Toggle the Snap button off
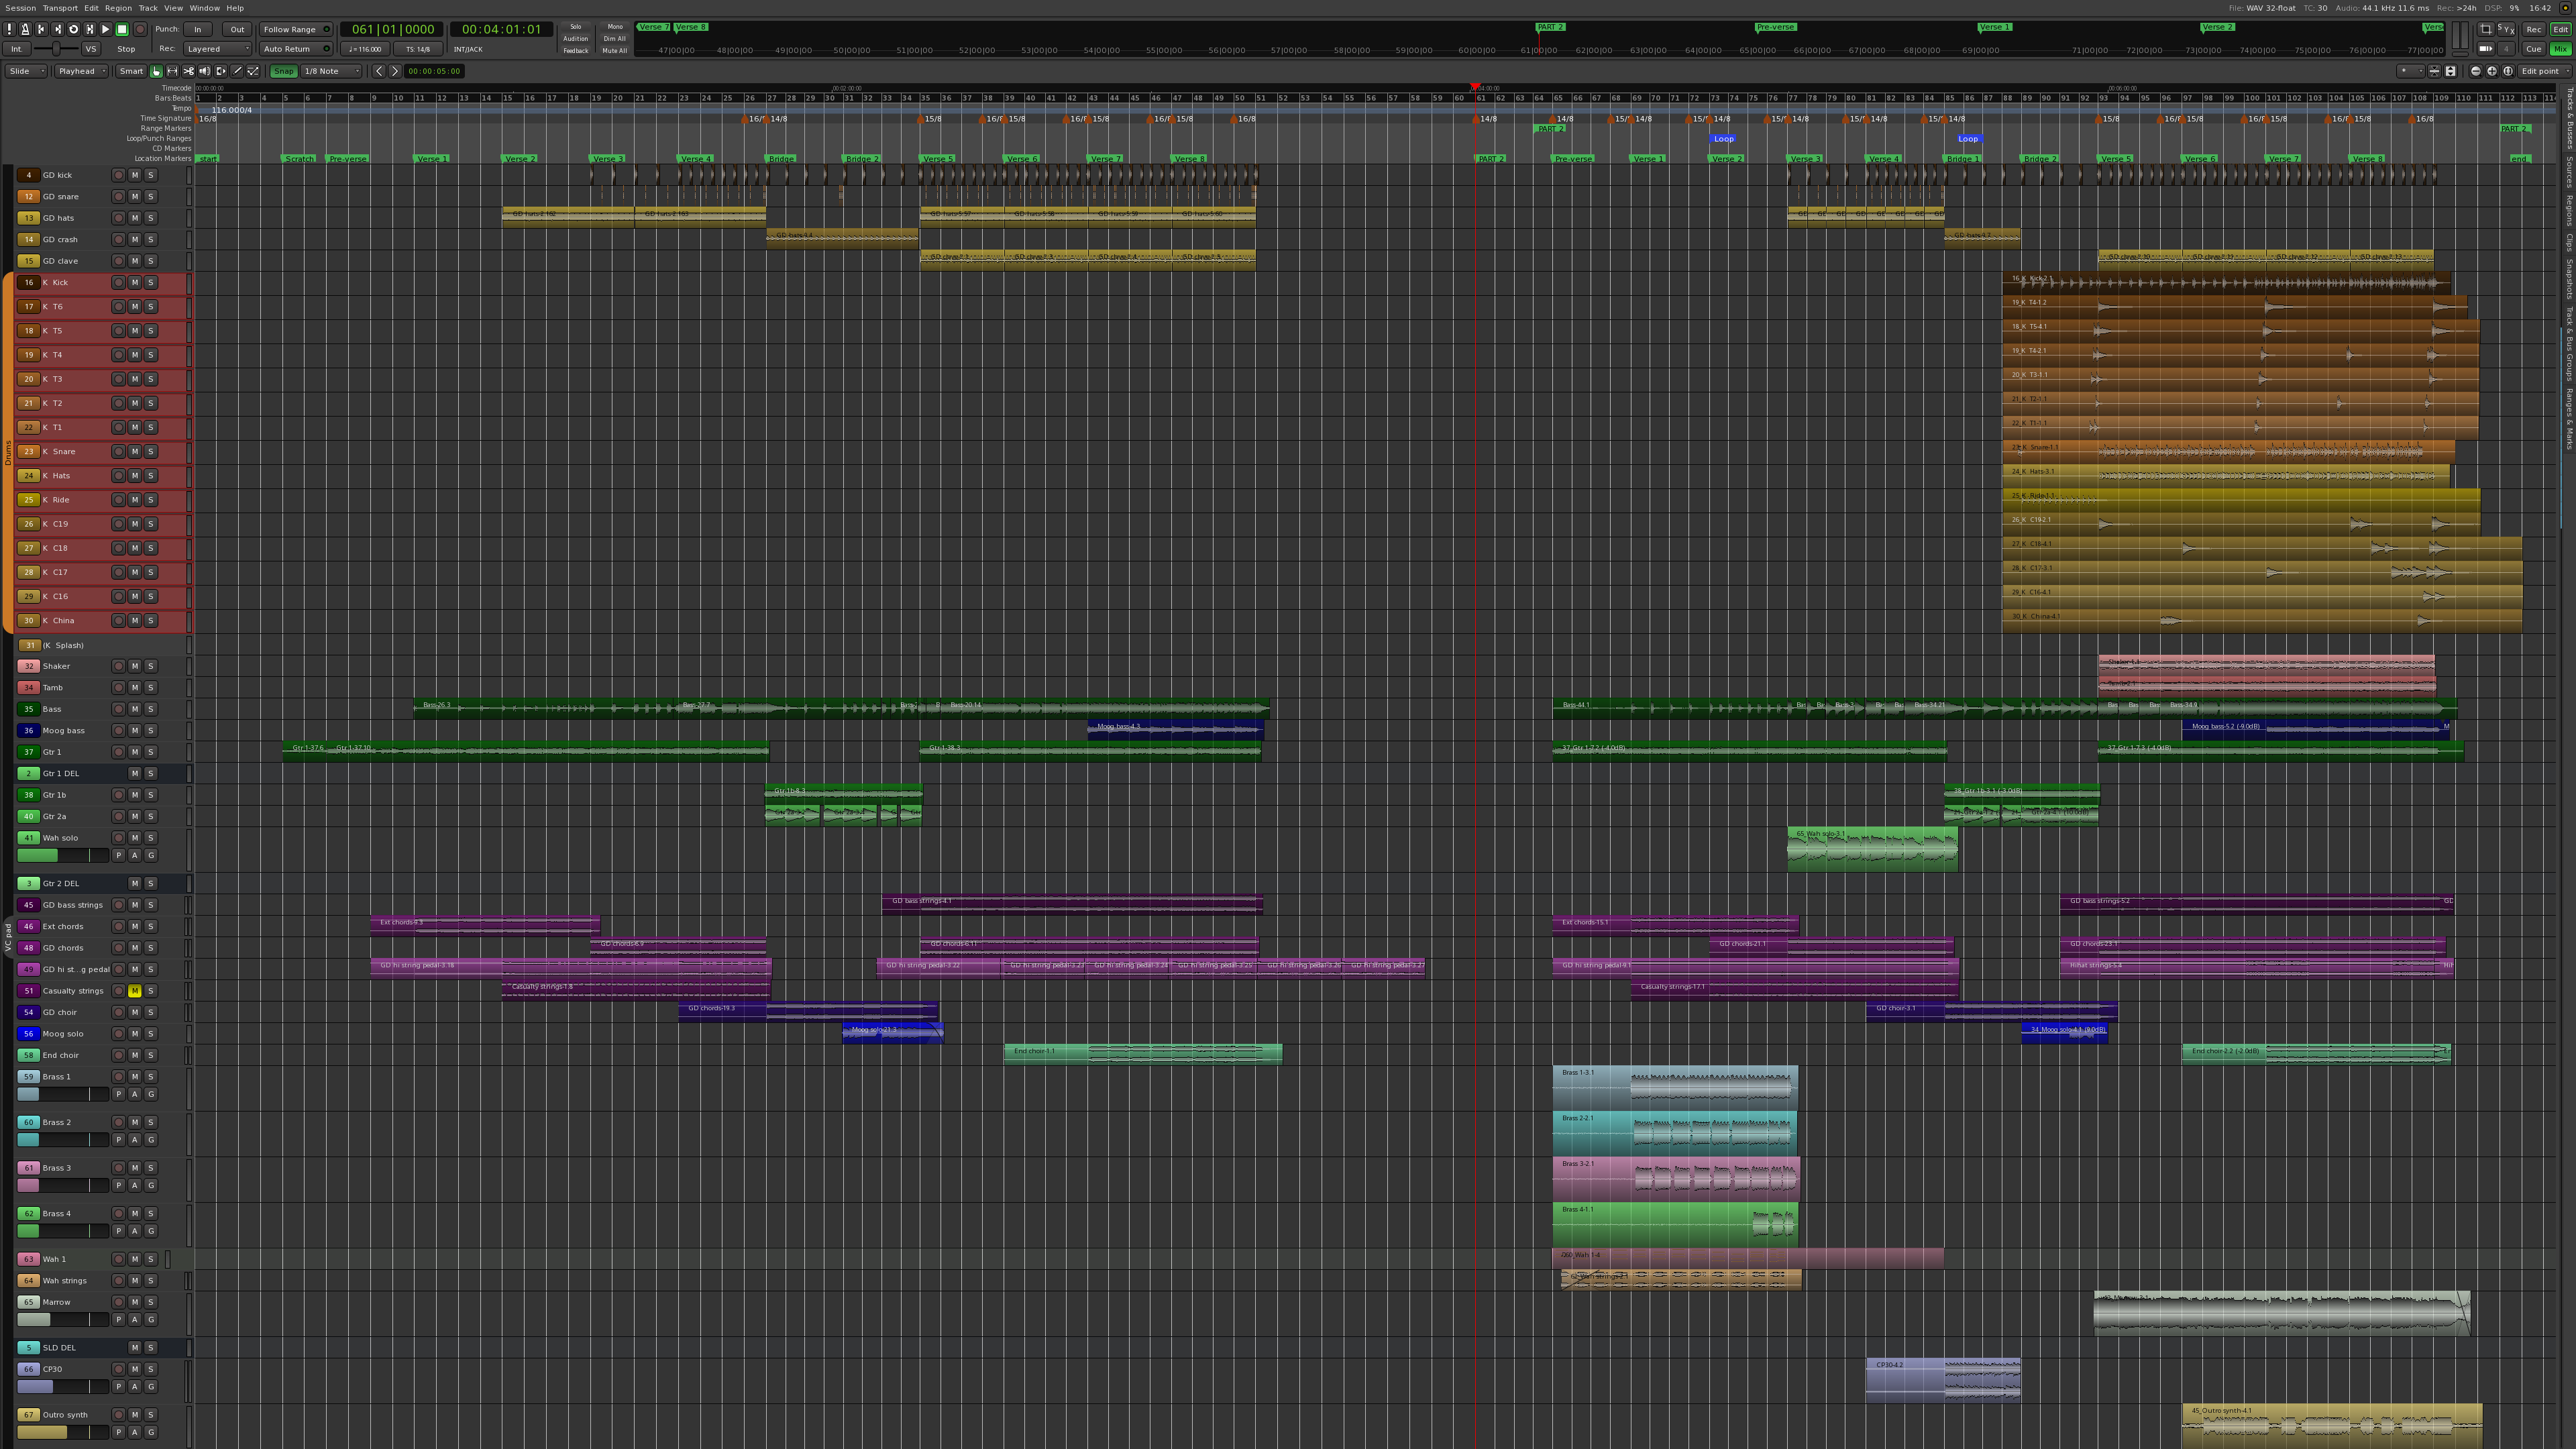Viewport: 2576px width, 1449px height. (284, 71)
